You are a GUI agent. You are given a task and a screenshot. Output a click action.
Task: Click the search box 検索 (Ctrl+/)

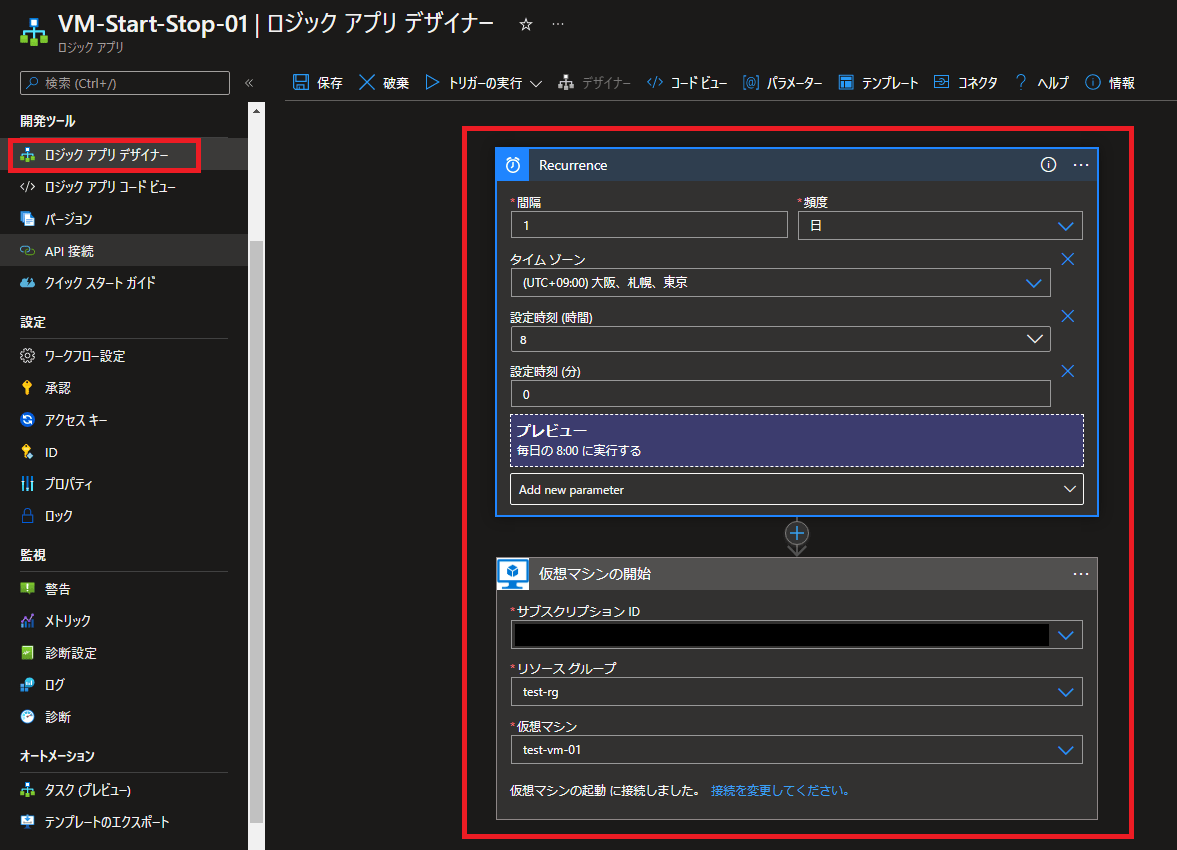125,83
